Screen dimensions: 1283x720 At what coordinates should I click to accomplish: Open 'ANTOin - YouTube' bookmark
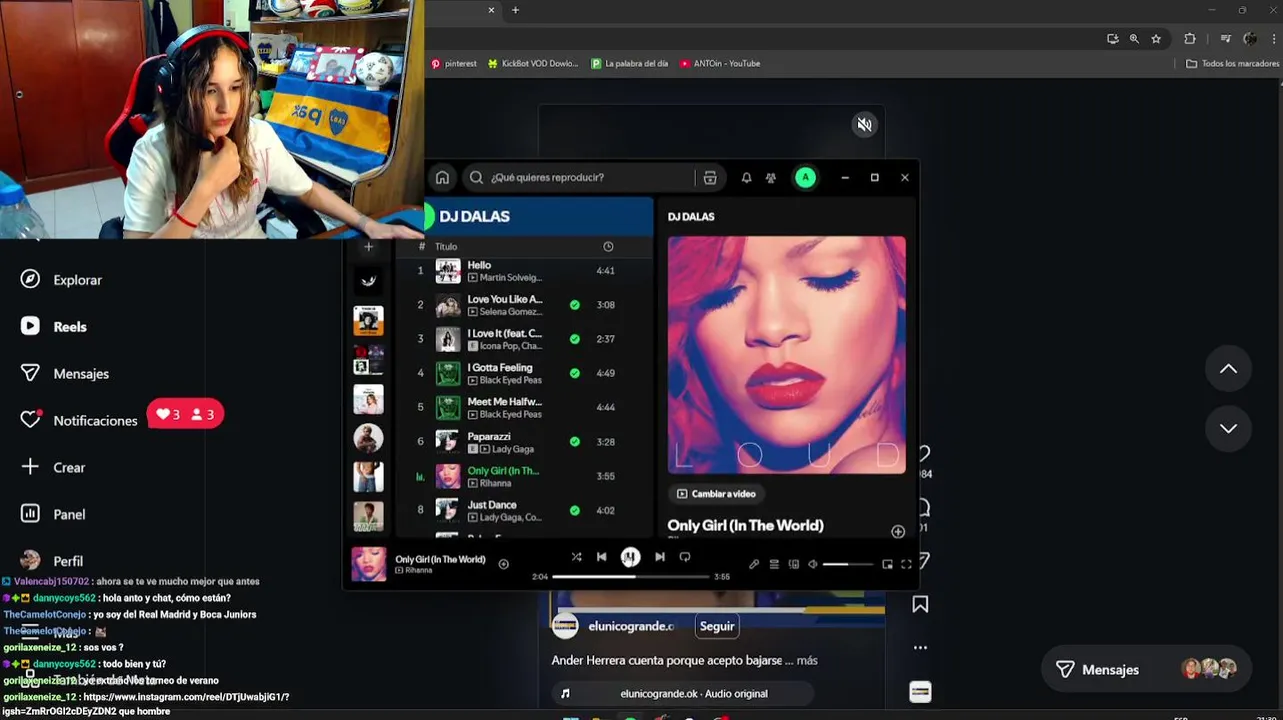720,63
